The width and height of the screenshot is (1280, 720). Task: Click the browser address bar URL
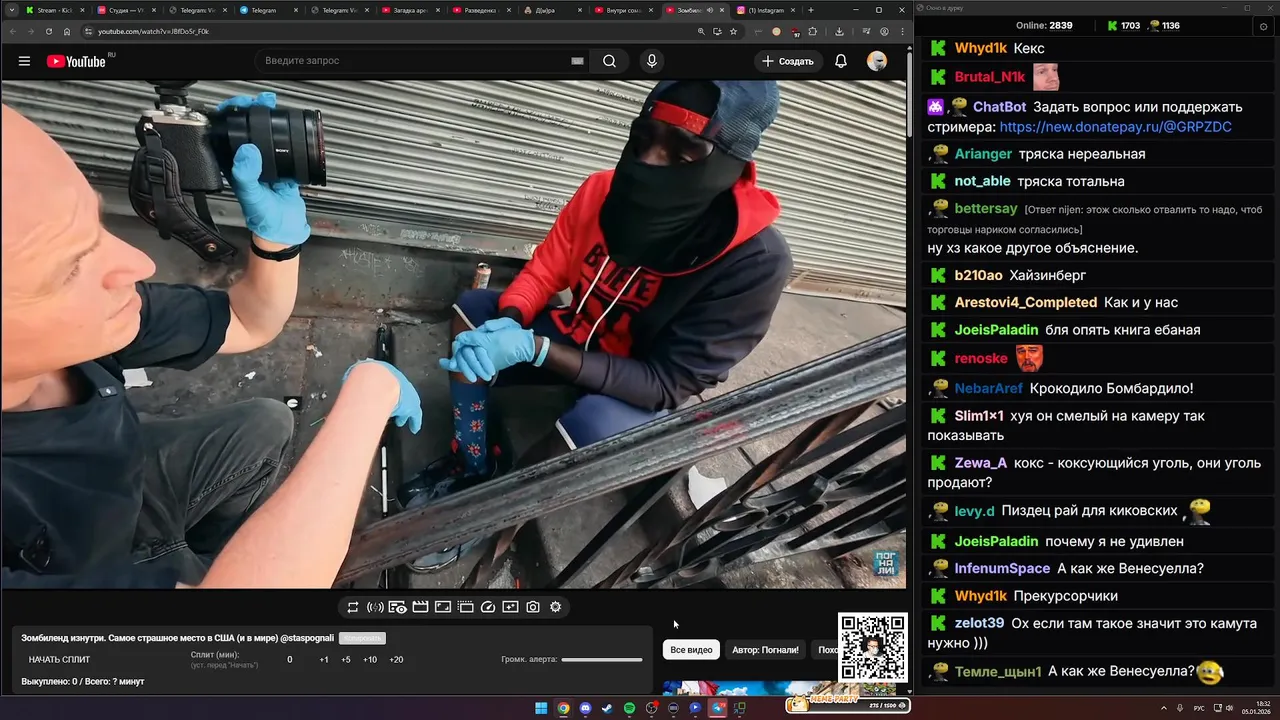(154, 31)
